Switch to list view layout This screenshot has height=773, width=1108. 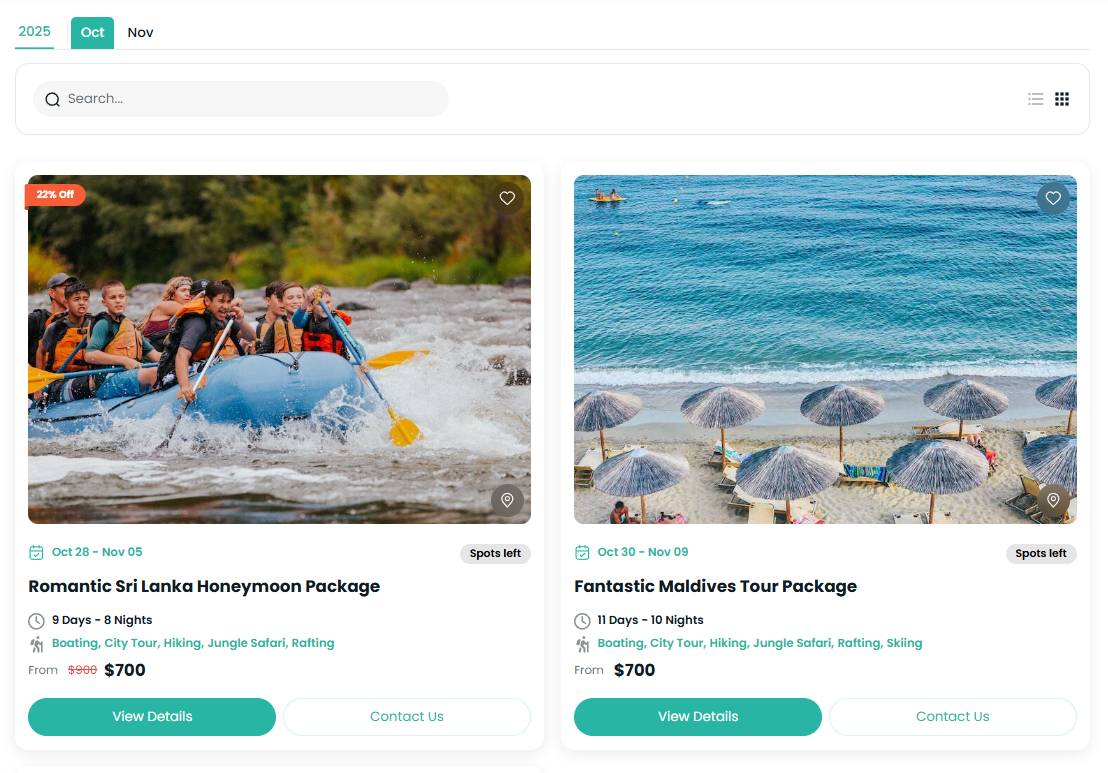click(1036, 99)
